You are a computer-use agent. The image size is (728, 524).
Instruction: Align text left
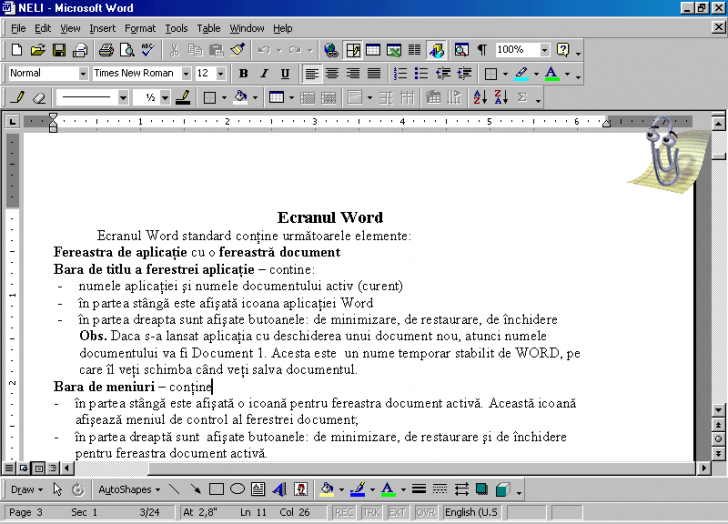tap(312, 73)
